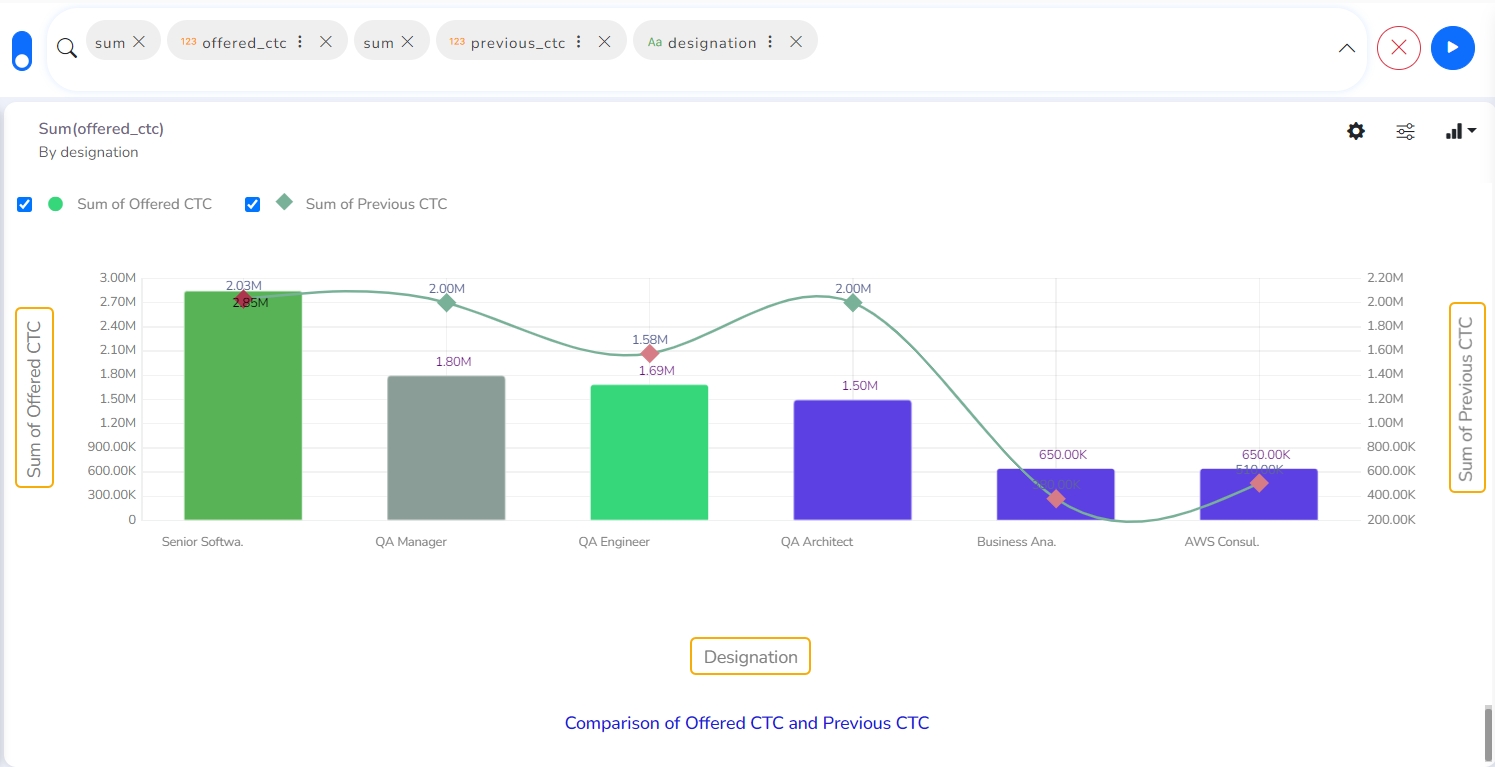This screenshot has height=767, width=1495.
Task: Click the Designation axis label button
Action: pyautogui.click(x=750, y=657)
